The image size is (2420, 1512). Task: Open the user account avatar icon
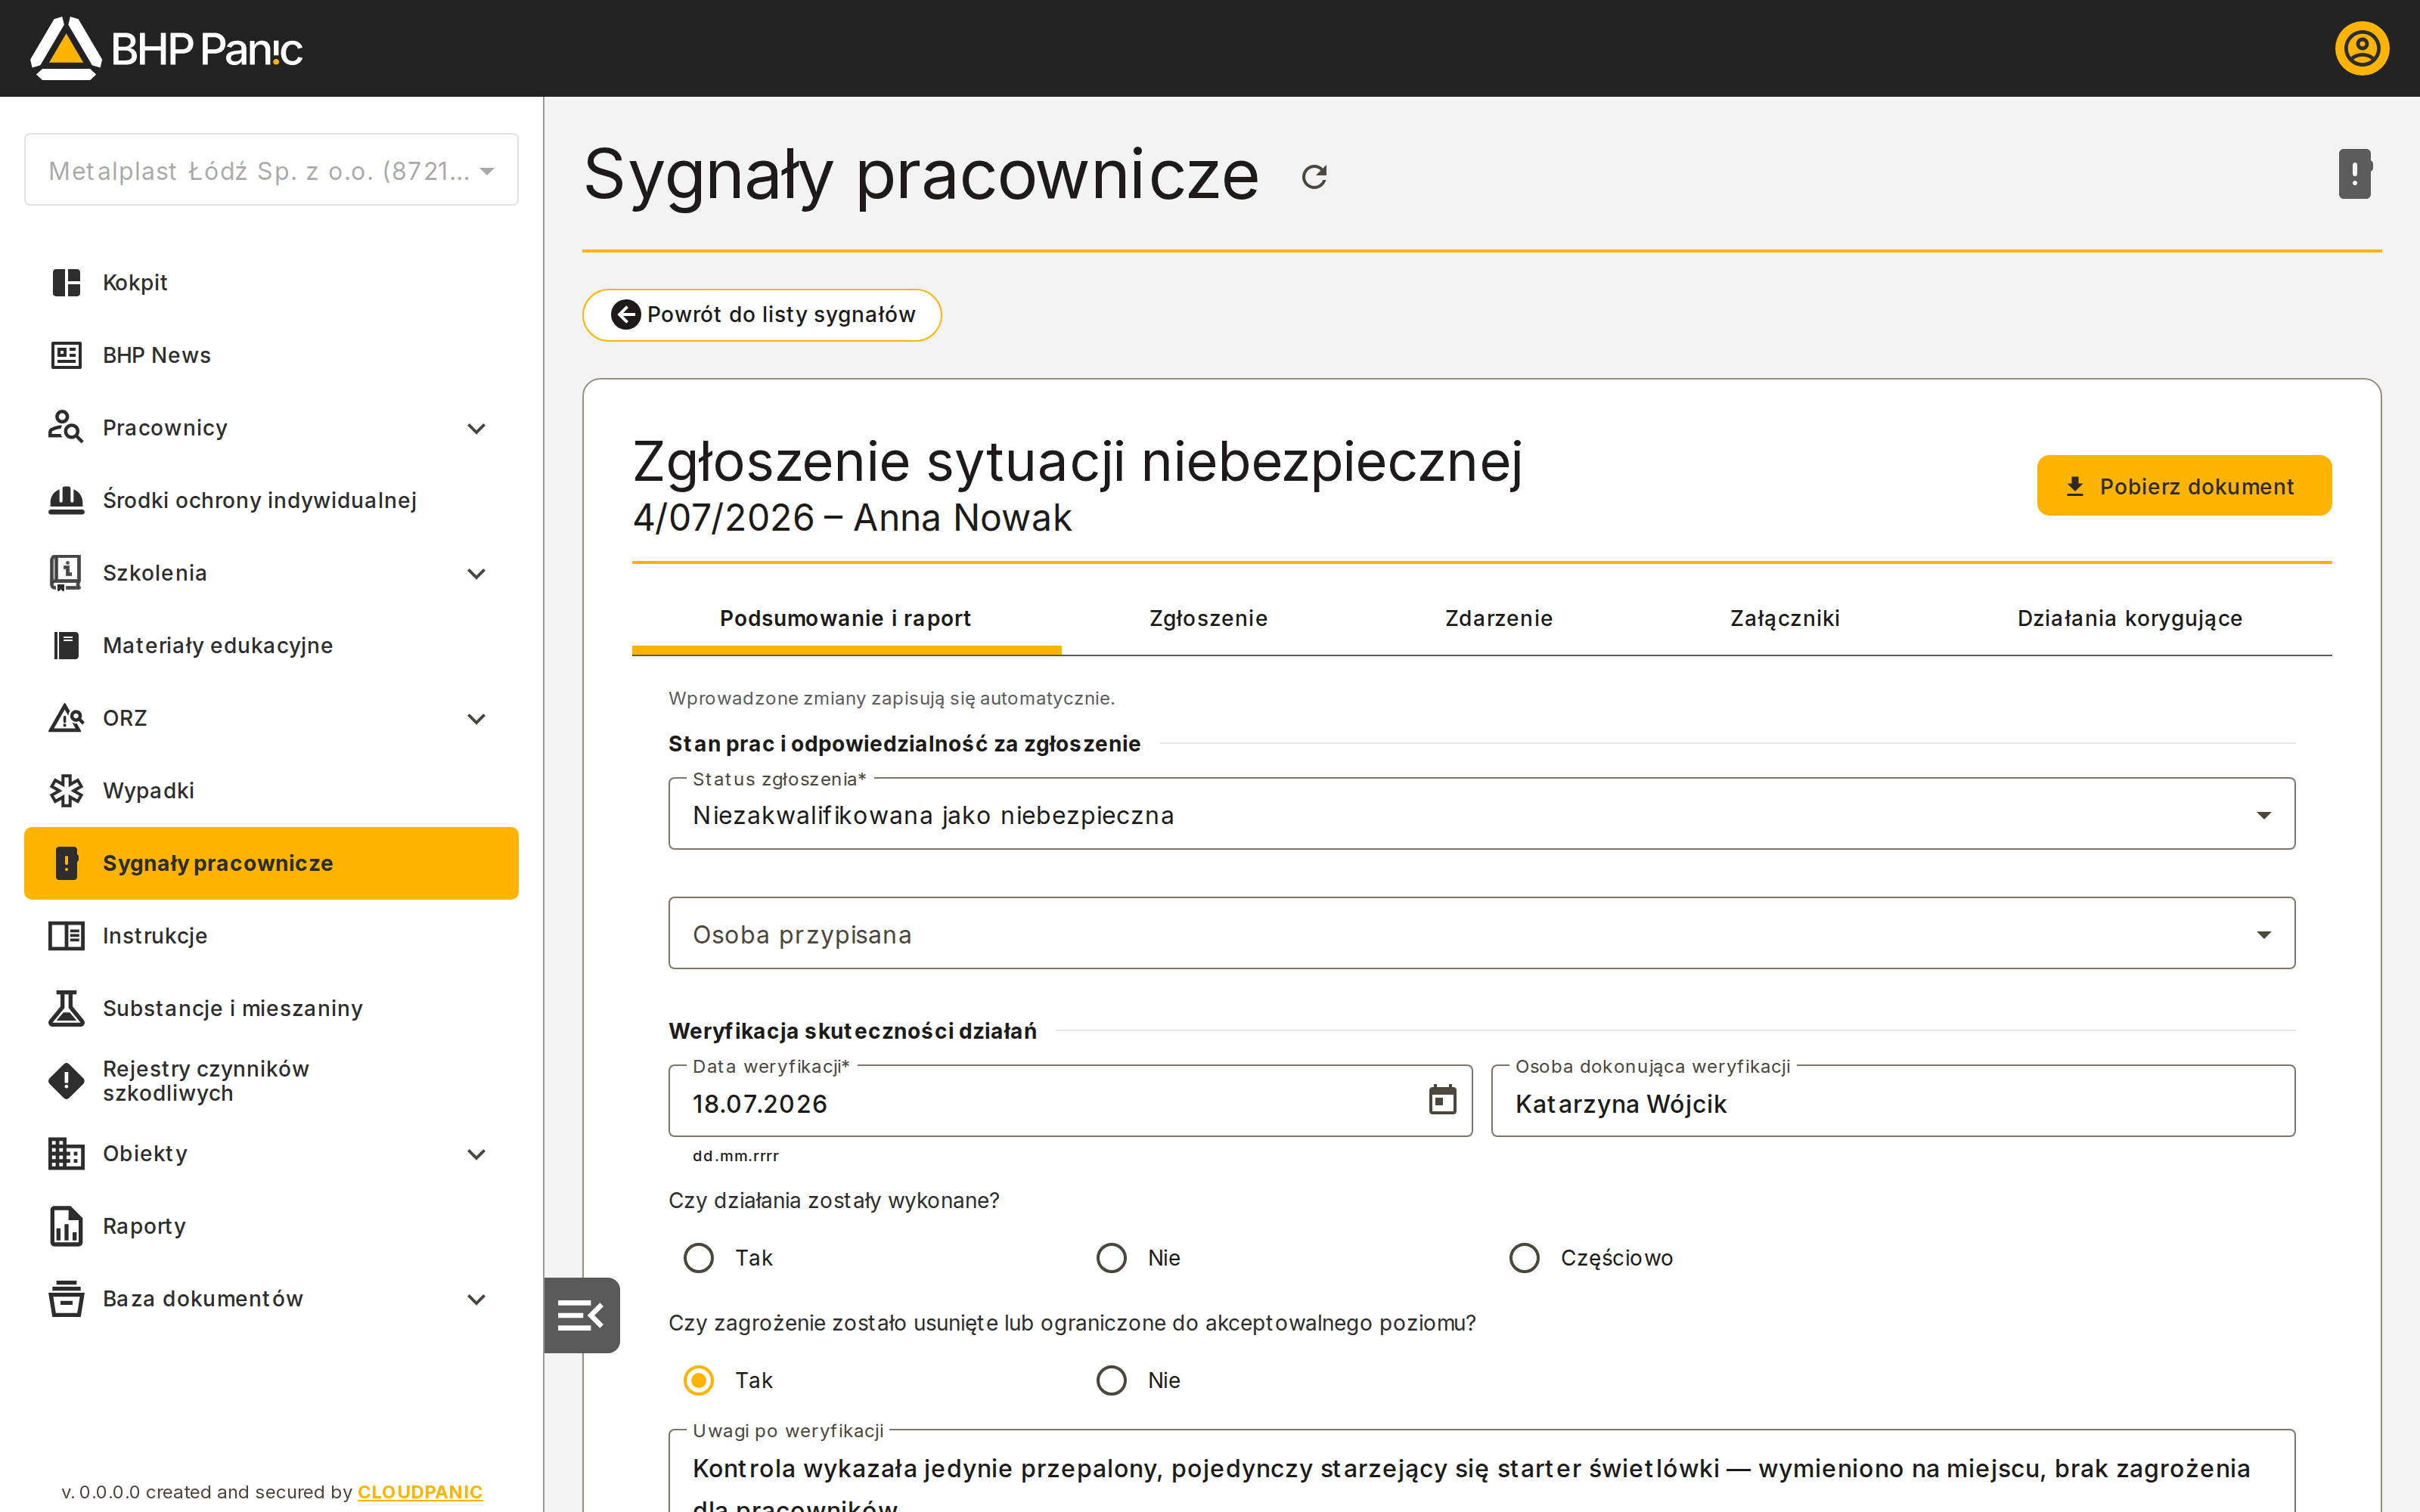click(x=2361, y=48)
